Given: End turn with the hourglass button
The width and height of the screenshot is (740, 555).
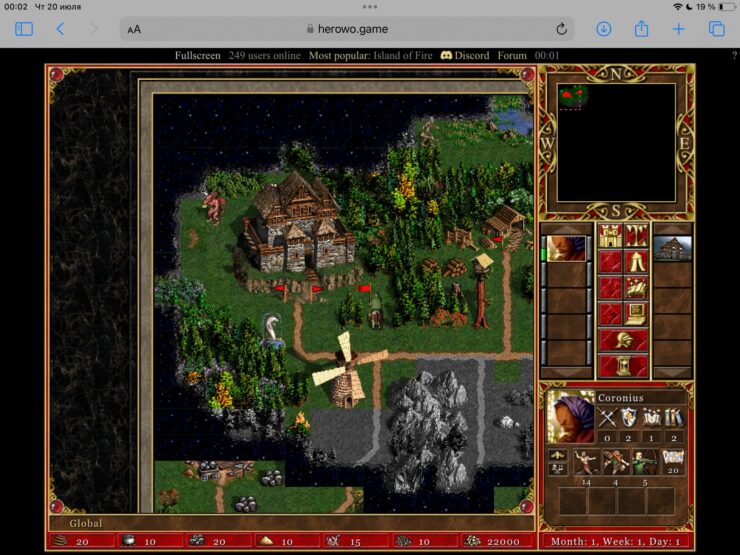Looking at the screenshot, I should click(x=623, y=366).
